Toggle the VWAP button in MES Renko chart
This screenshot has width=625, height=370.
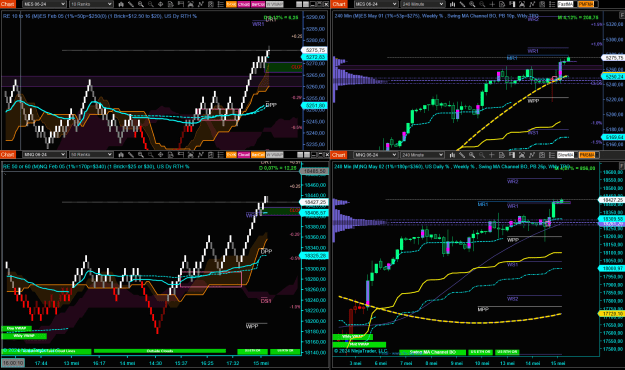[x=275, y=4]
